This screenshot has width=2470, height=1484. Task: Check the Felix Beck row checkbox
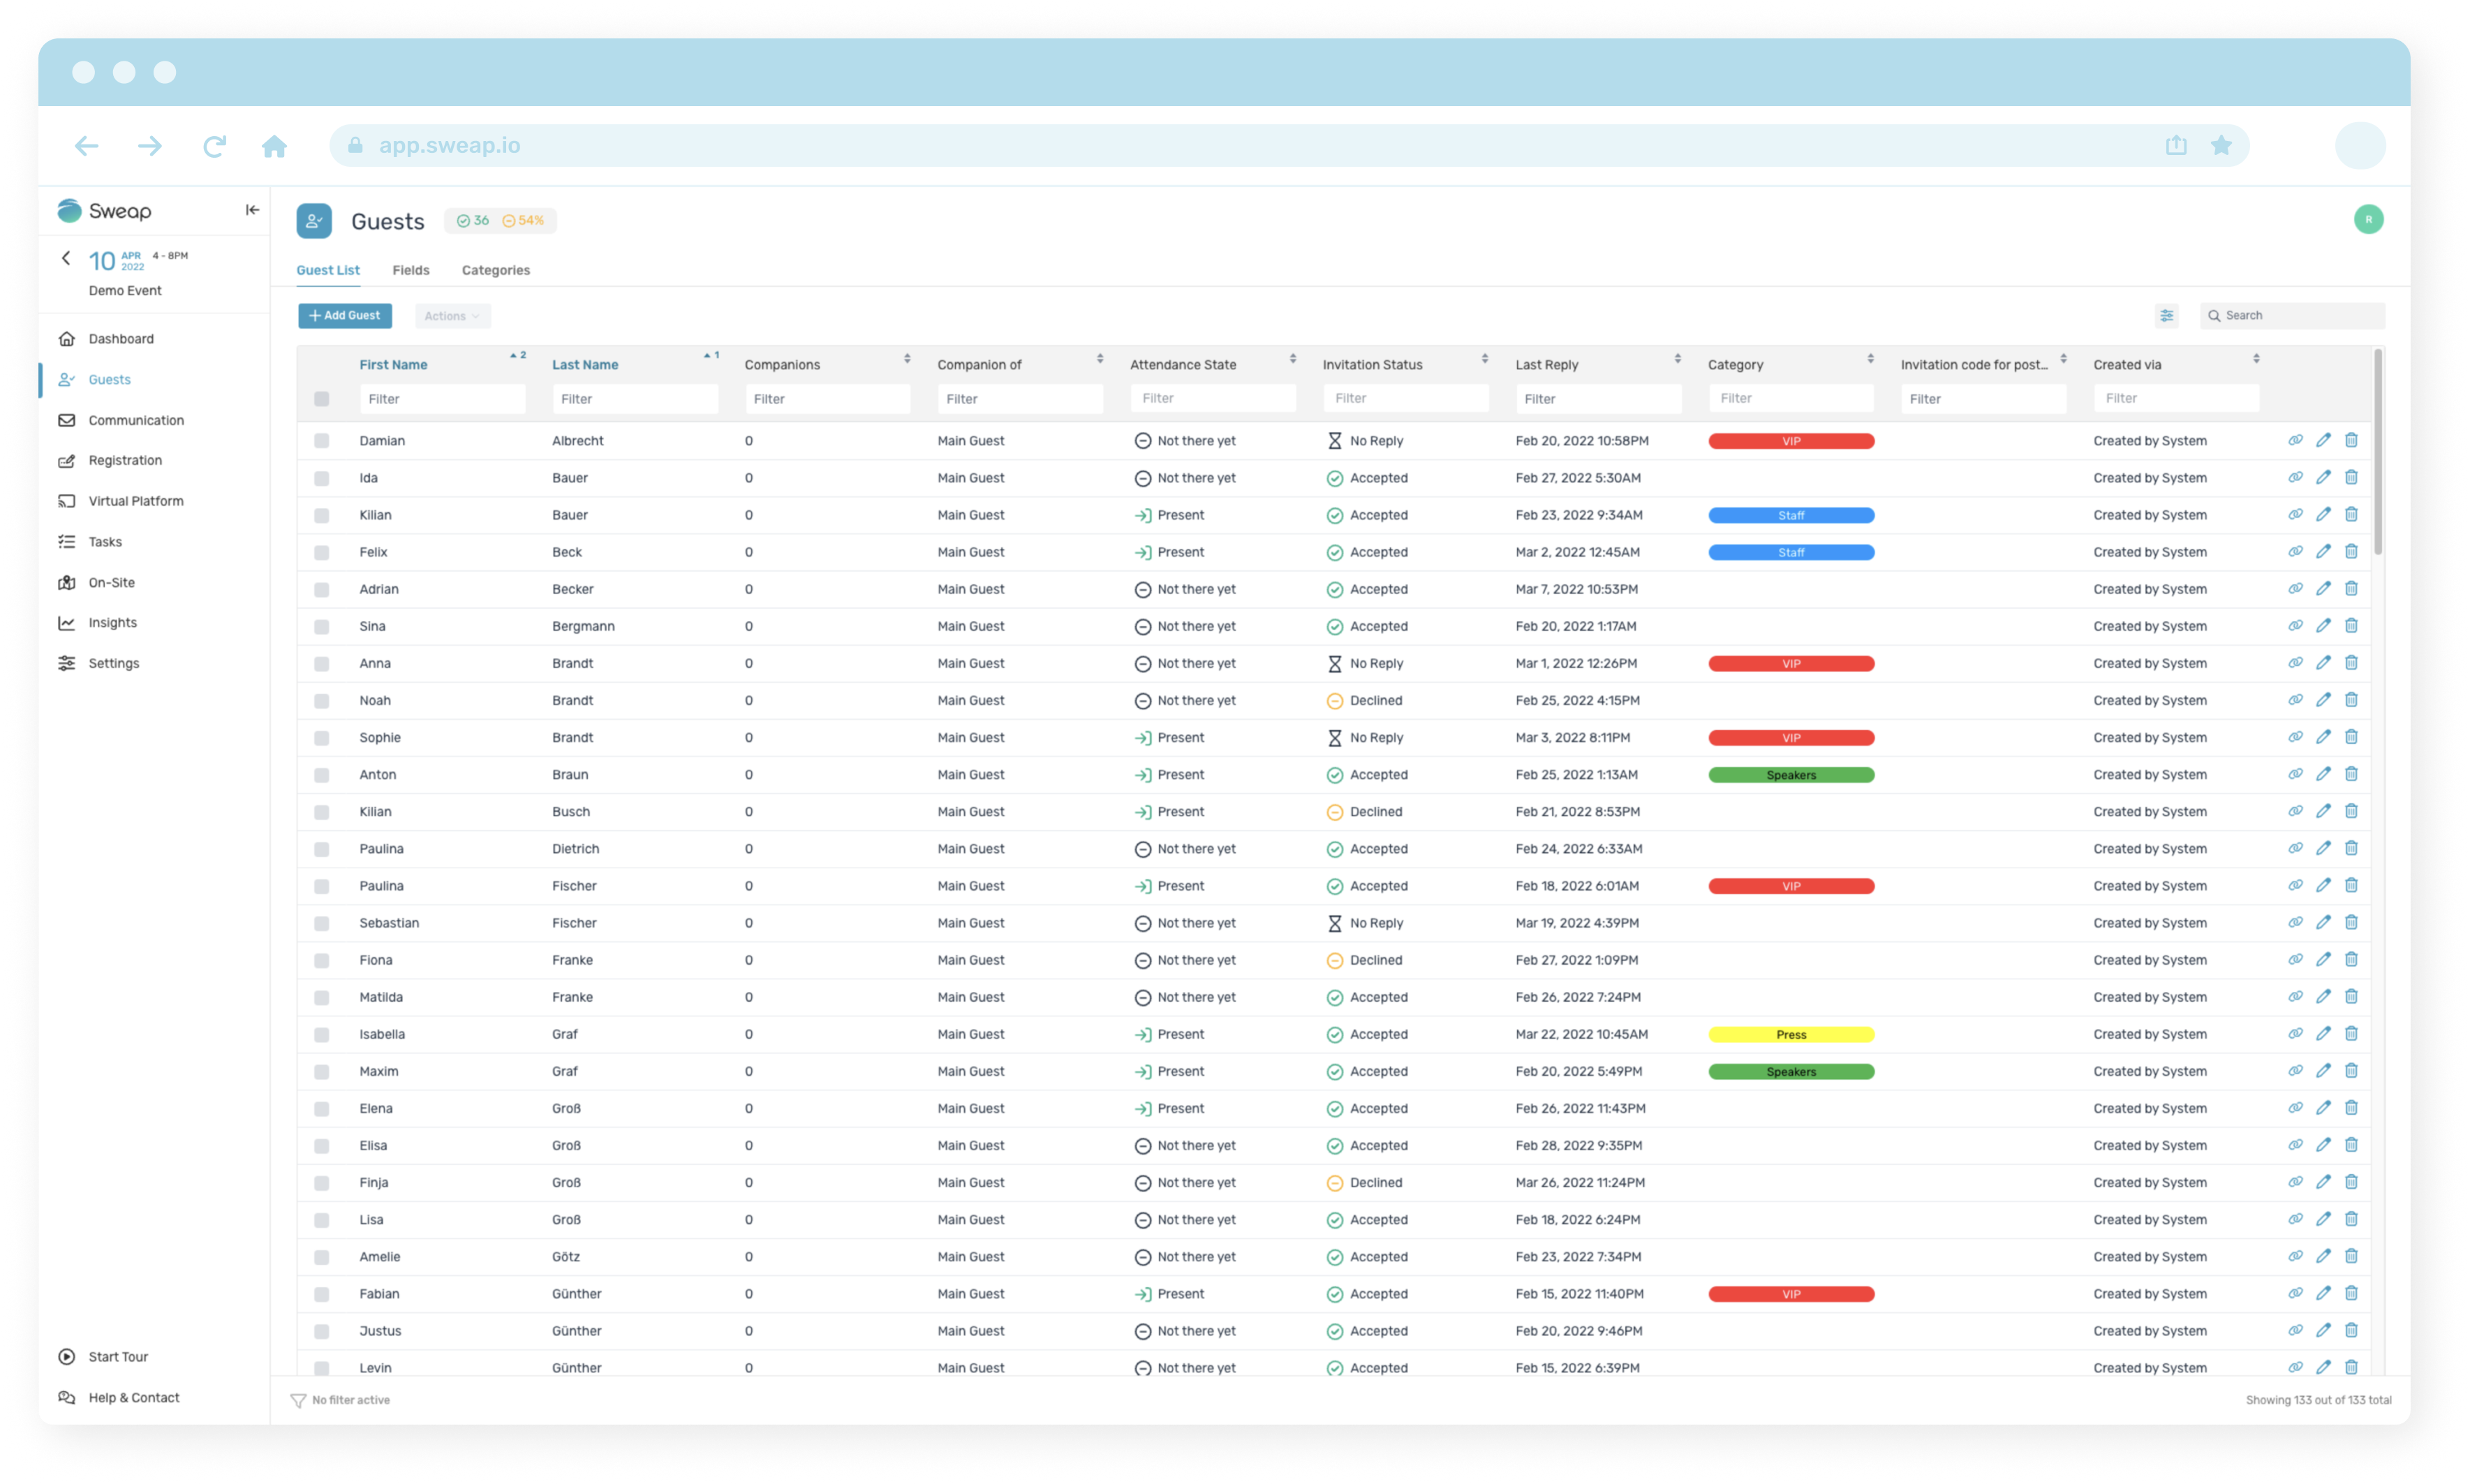pos(321,552)
